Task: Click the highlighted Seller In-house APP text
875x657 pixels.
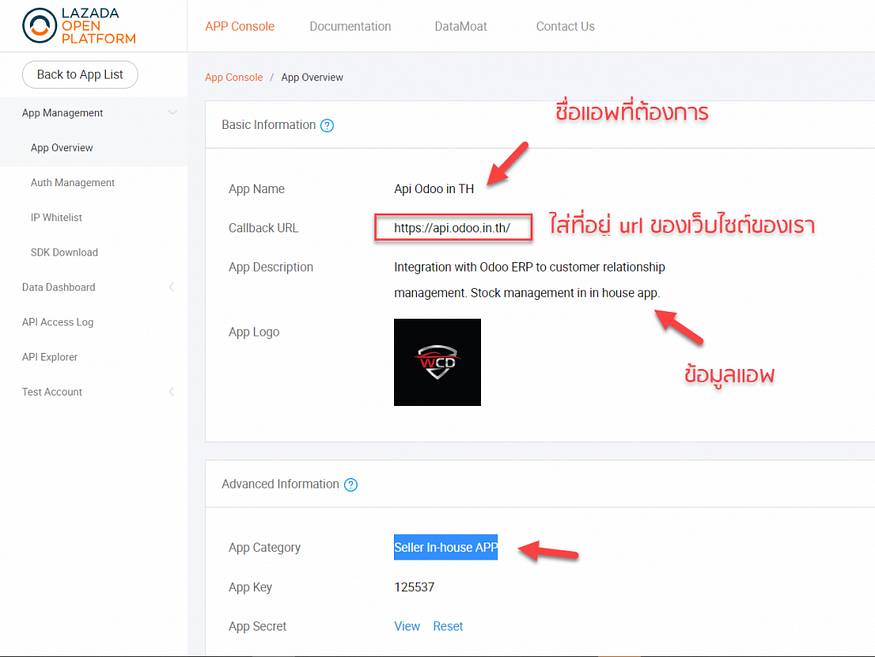Action: pos(446,548)
